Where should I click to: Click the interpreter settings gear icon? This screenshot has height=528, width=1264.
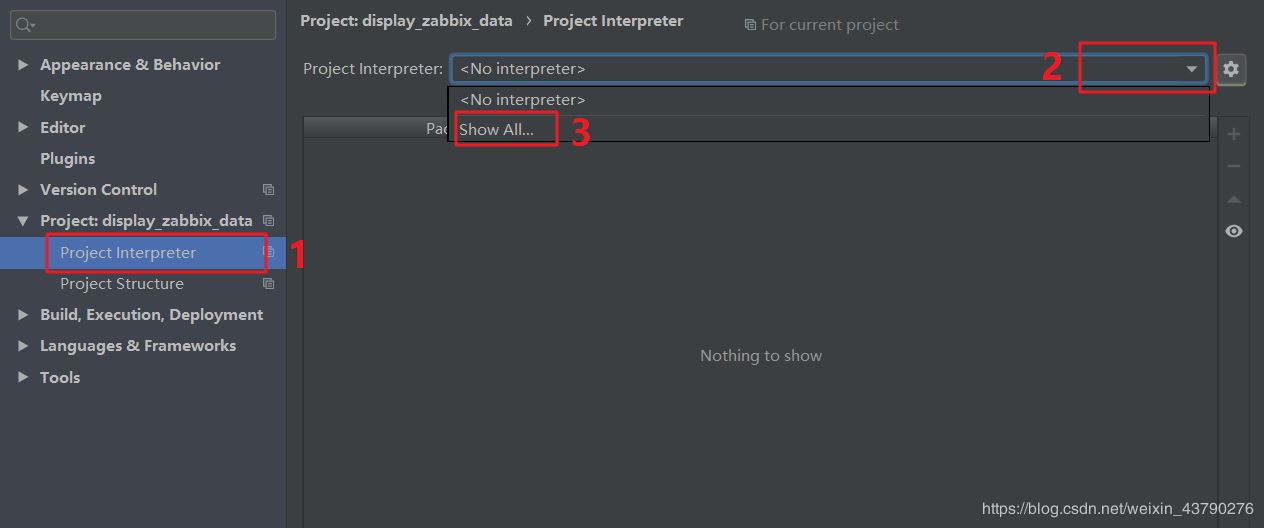[1231, 69]
